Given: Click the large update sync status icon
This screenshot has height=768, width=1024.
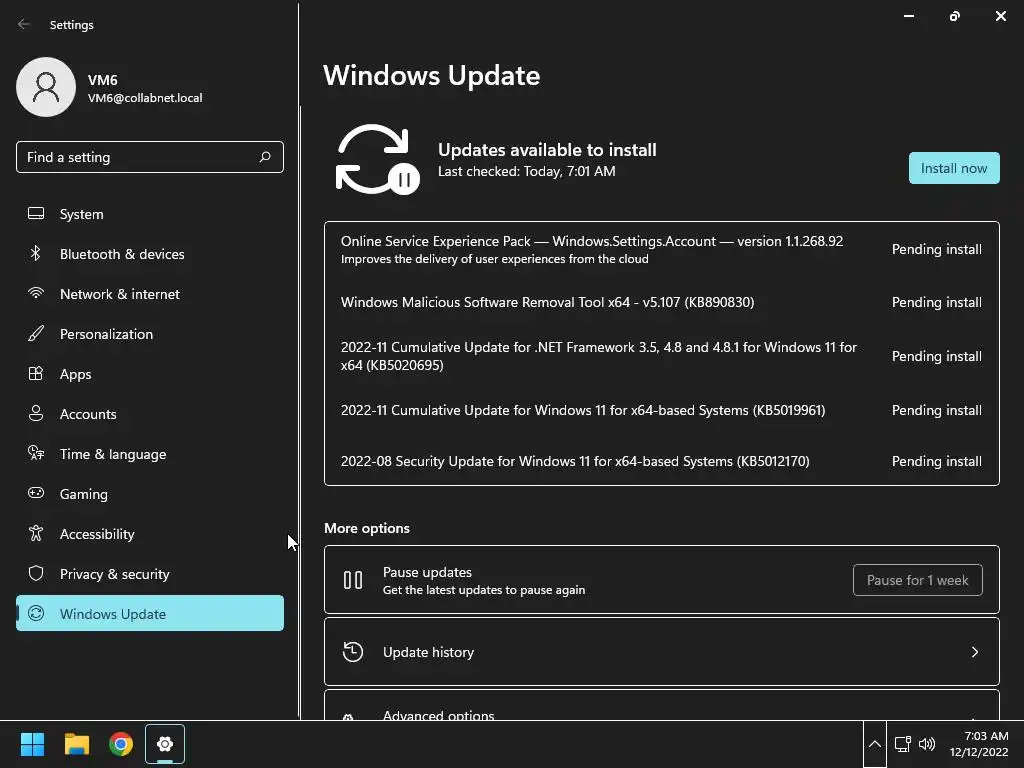Looking at the screenshot, I should click(377, 159).
